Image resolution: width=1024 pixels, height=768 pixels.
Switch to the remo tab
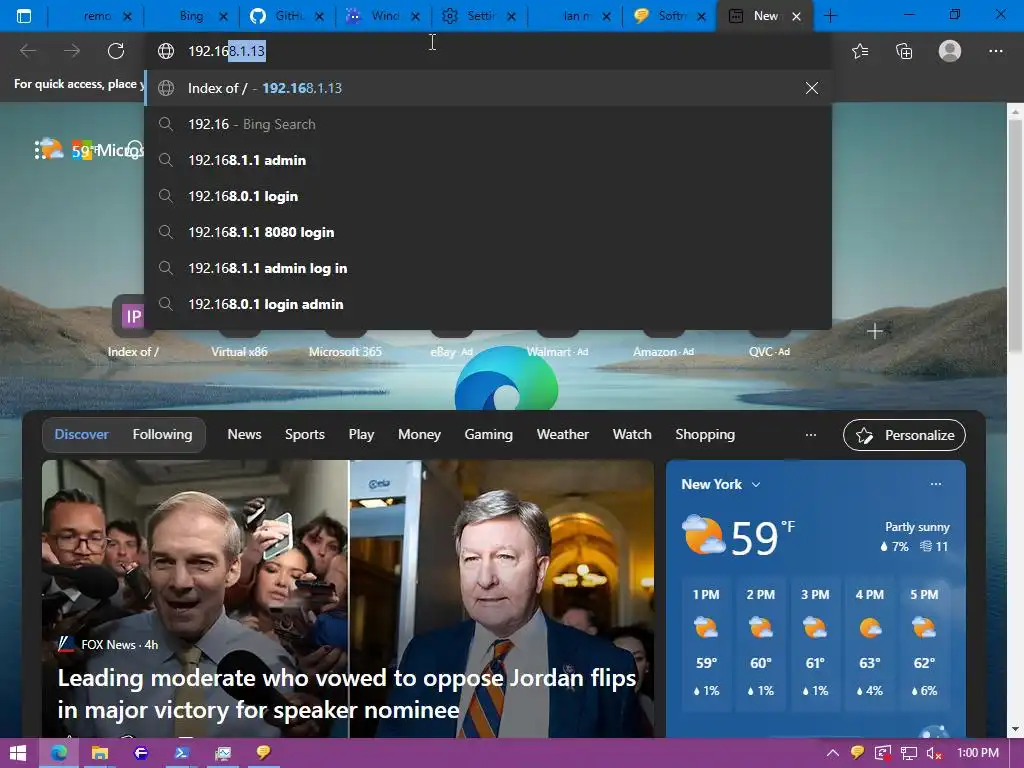click(96, 16)
